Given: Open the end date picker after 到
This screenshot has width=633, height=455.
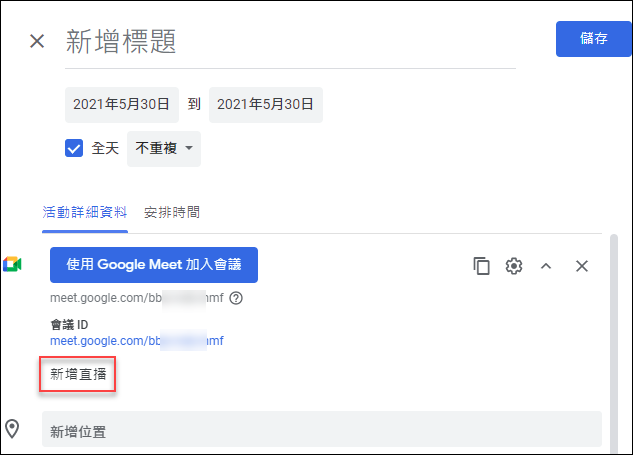Looking at the screenshot, I should pos(266,105).
